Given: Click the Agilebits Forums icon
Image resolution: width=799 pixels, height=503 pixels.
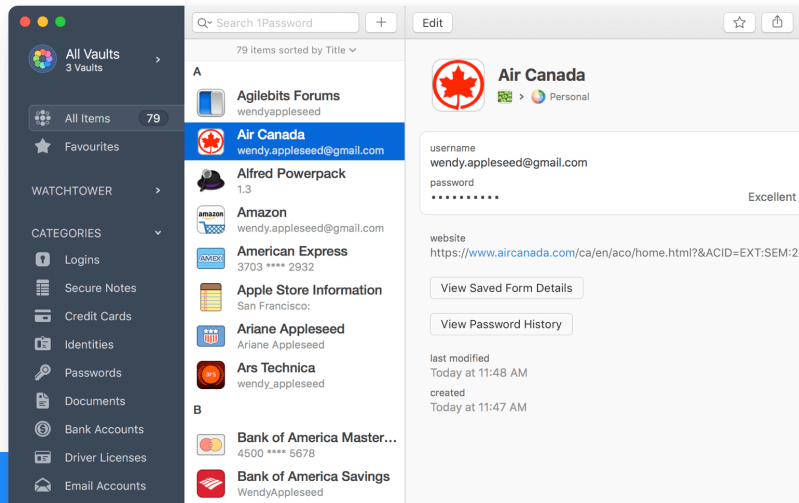Looking at the screenshot, I should (x=210, y=103).
